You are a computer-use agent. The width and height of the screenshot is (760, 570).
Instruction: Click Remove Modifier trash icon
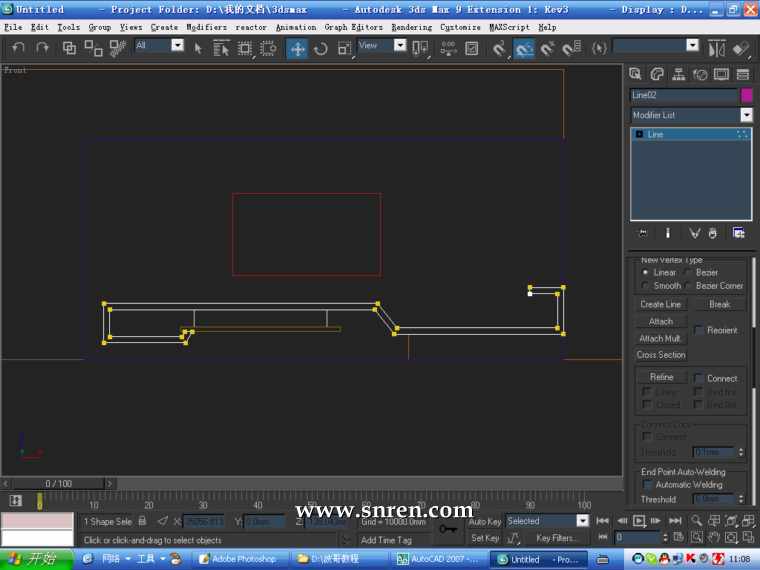(x=712, y=233)
